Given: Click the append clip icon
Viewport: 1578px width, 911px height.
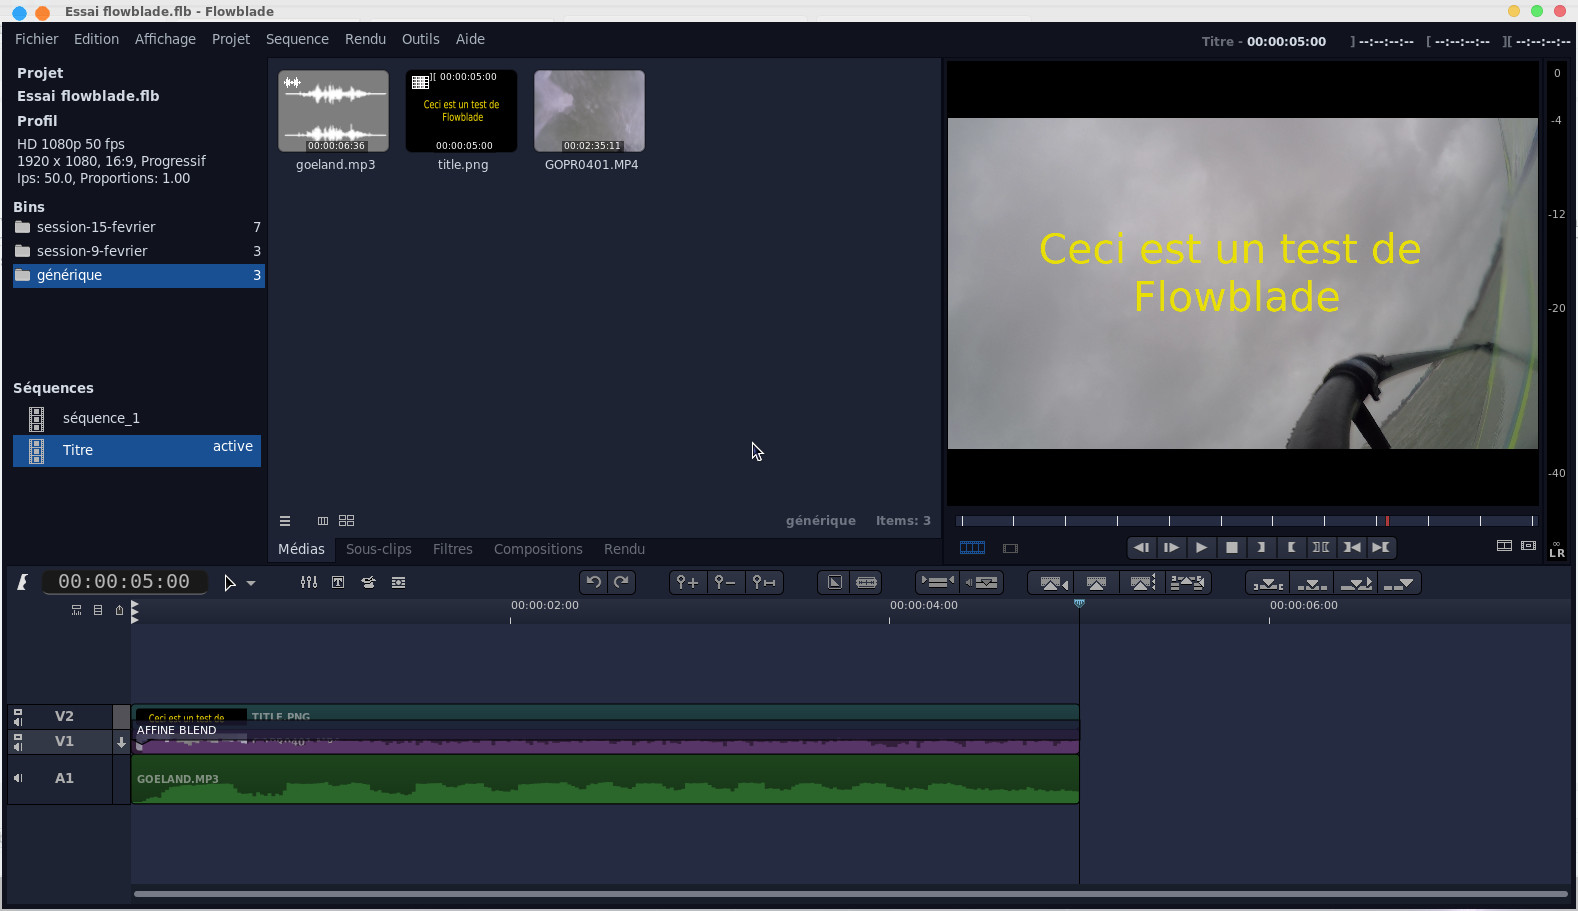Looking at the screenshot, I should 1399,583.
